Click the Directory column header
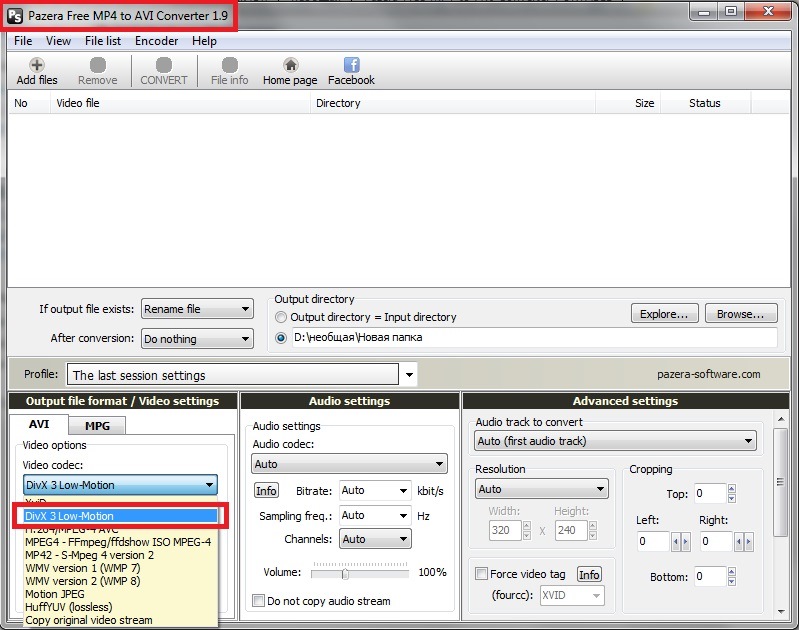This screenshot has width=799, height=630. (453, 103)
